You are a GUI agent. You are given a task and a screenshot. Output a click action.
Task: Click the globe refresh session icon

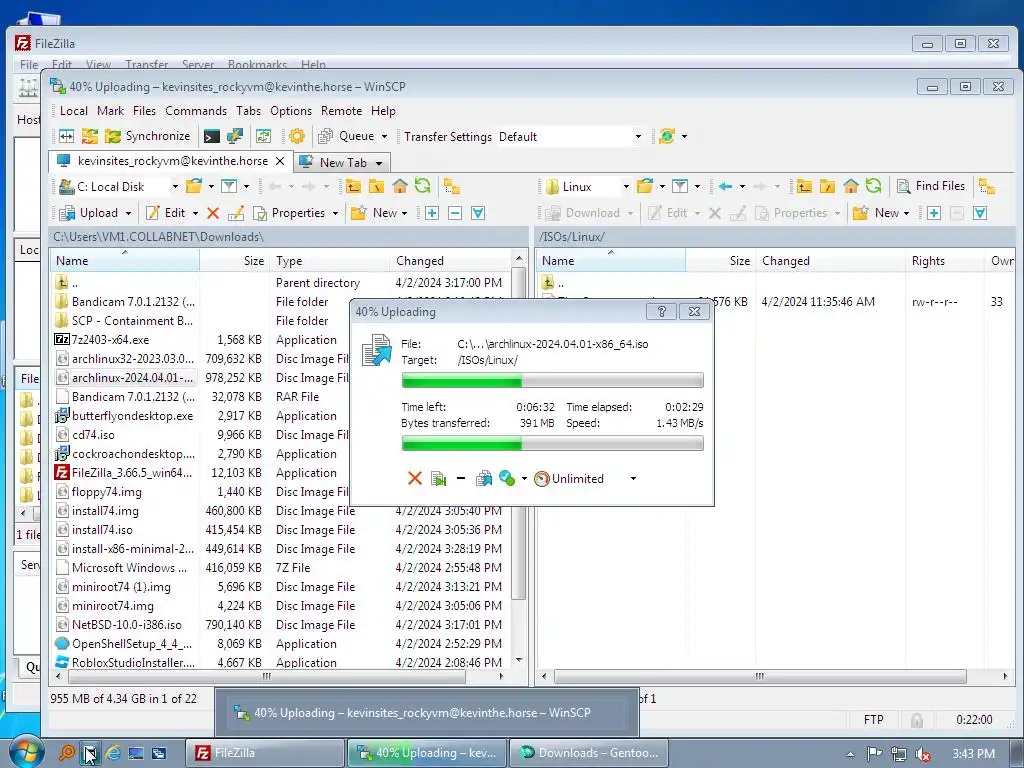click(x=667, y=136)
